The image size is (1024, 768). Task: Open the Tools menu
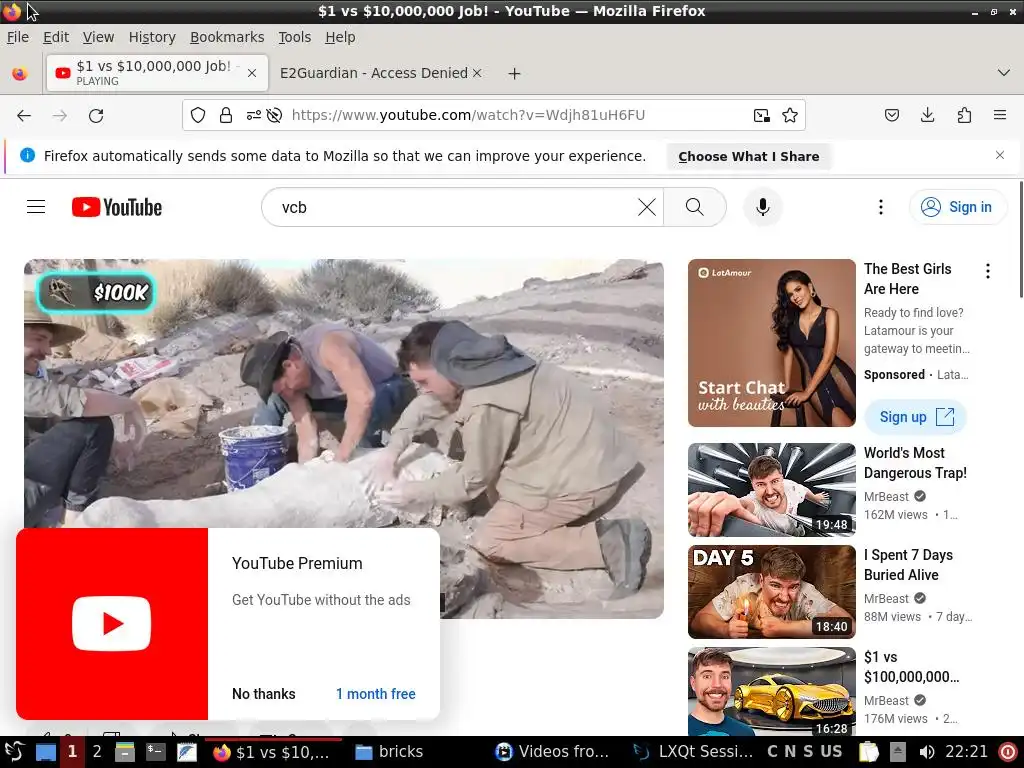tap(294, 37)
